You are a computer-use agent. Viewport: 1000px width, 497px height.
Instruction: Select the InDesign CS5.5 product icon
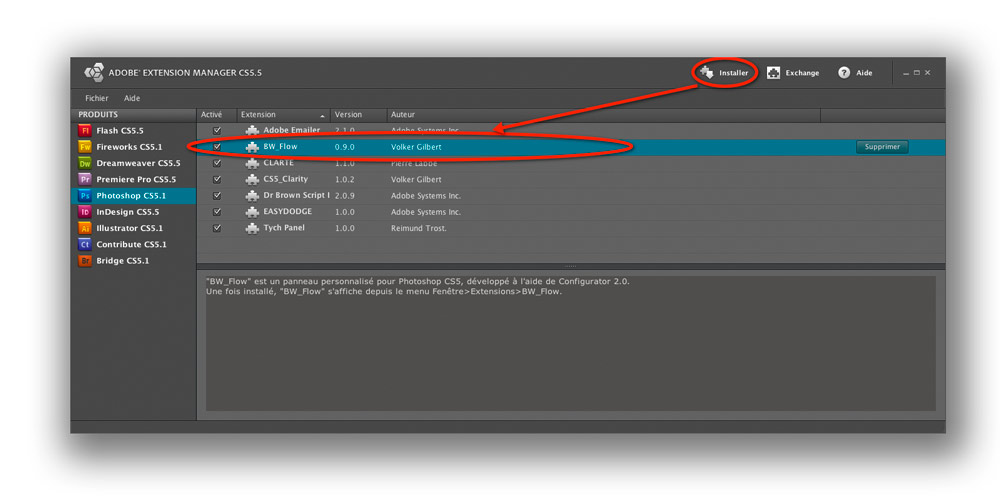tap(85, 212)
